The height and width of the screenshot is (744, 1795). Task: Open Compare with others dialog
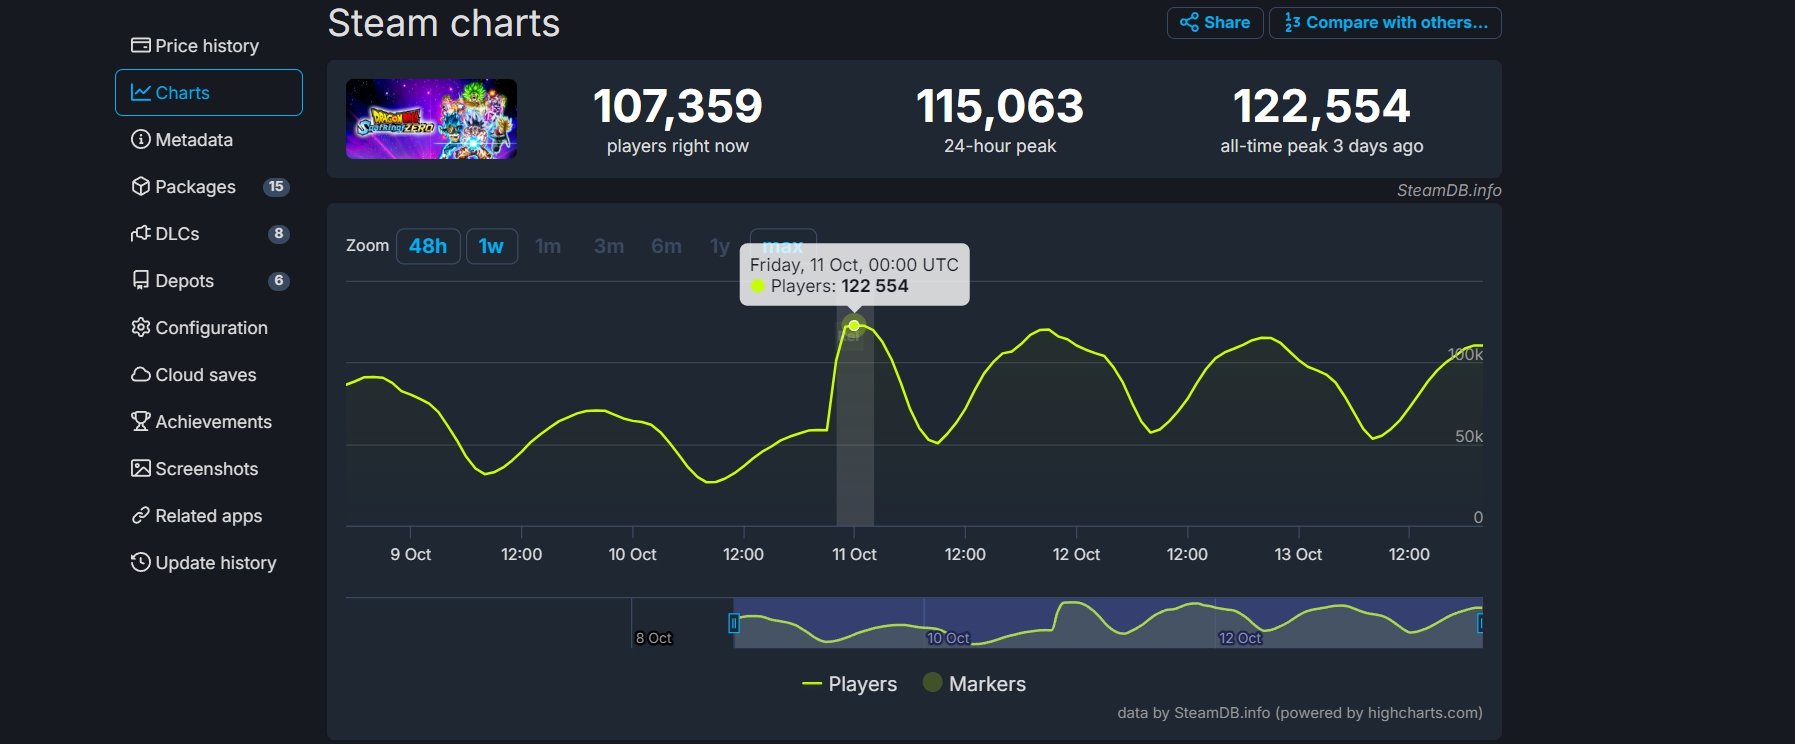[x=1385, y=23]
